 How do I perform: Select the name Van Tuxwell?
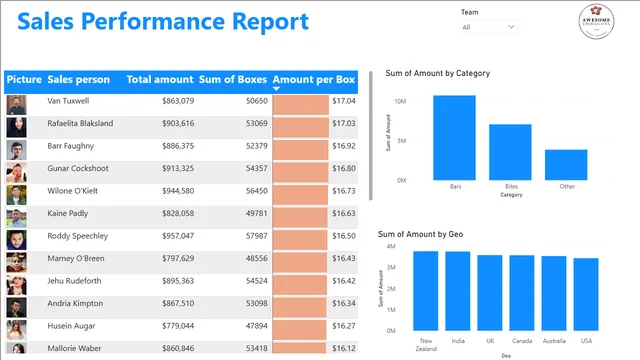click(68, 101)
